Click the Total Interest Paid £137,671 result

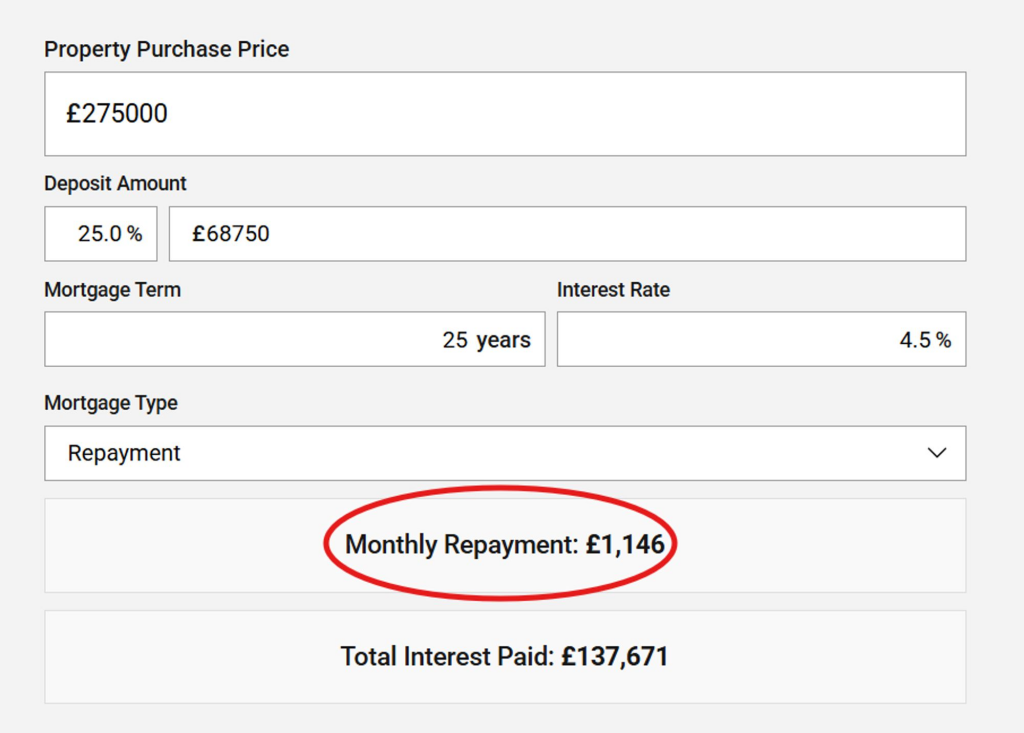(504, 657)
